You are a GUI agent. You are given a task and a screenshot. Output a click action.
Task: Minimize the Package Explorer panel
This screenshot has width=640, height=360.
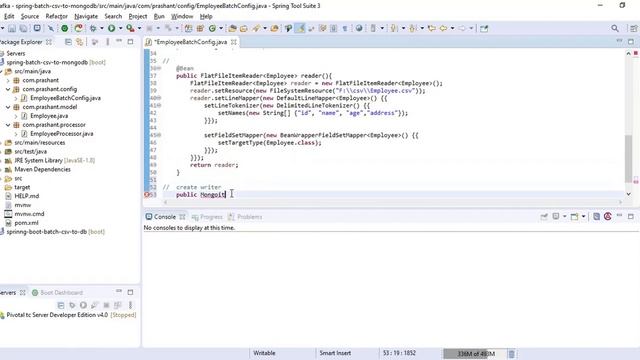coord(119,41)
